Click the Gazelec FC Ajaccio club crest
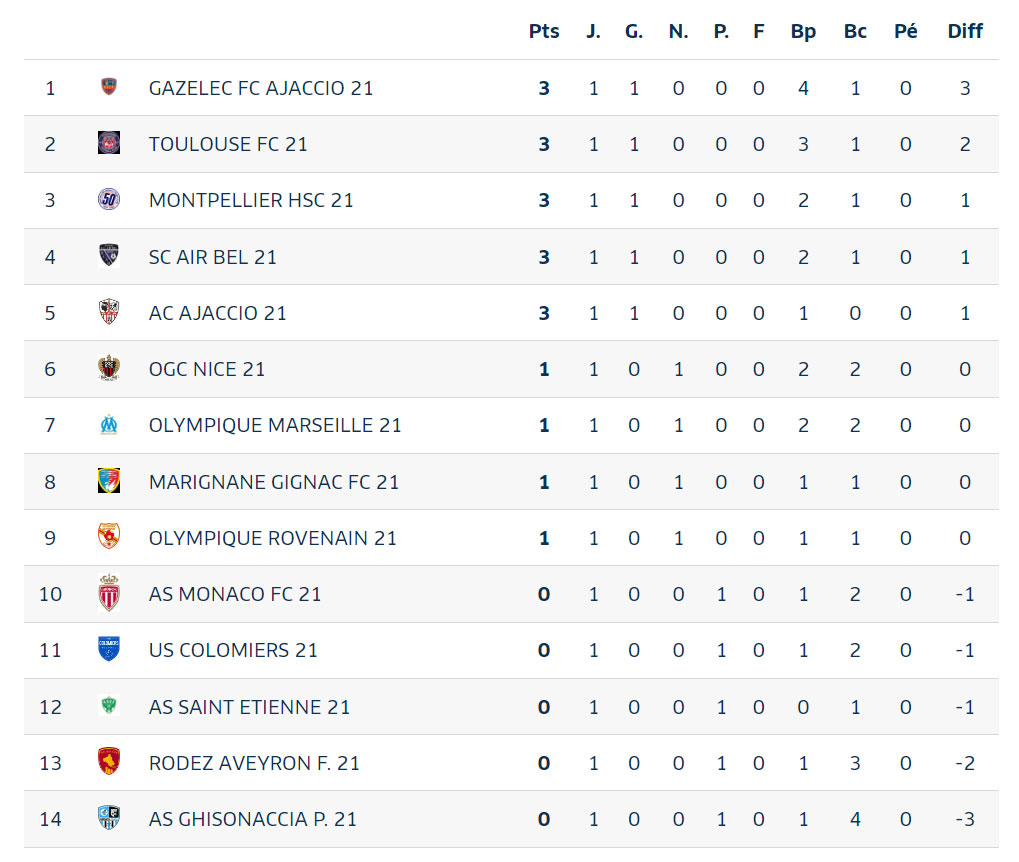 click(x=109, y=86)
